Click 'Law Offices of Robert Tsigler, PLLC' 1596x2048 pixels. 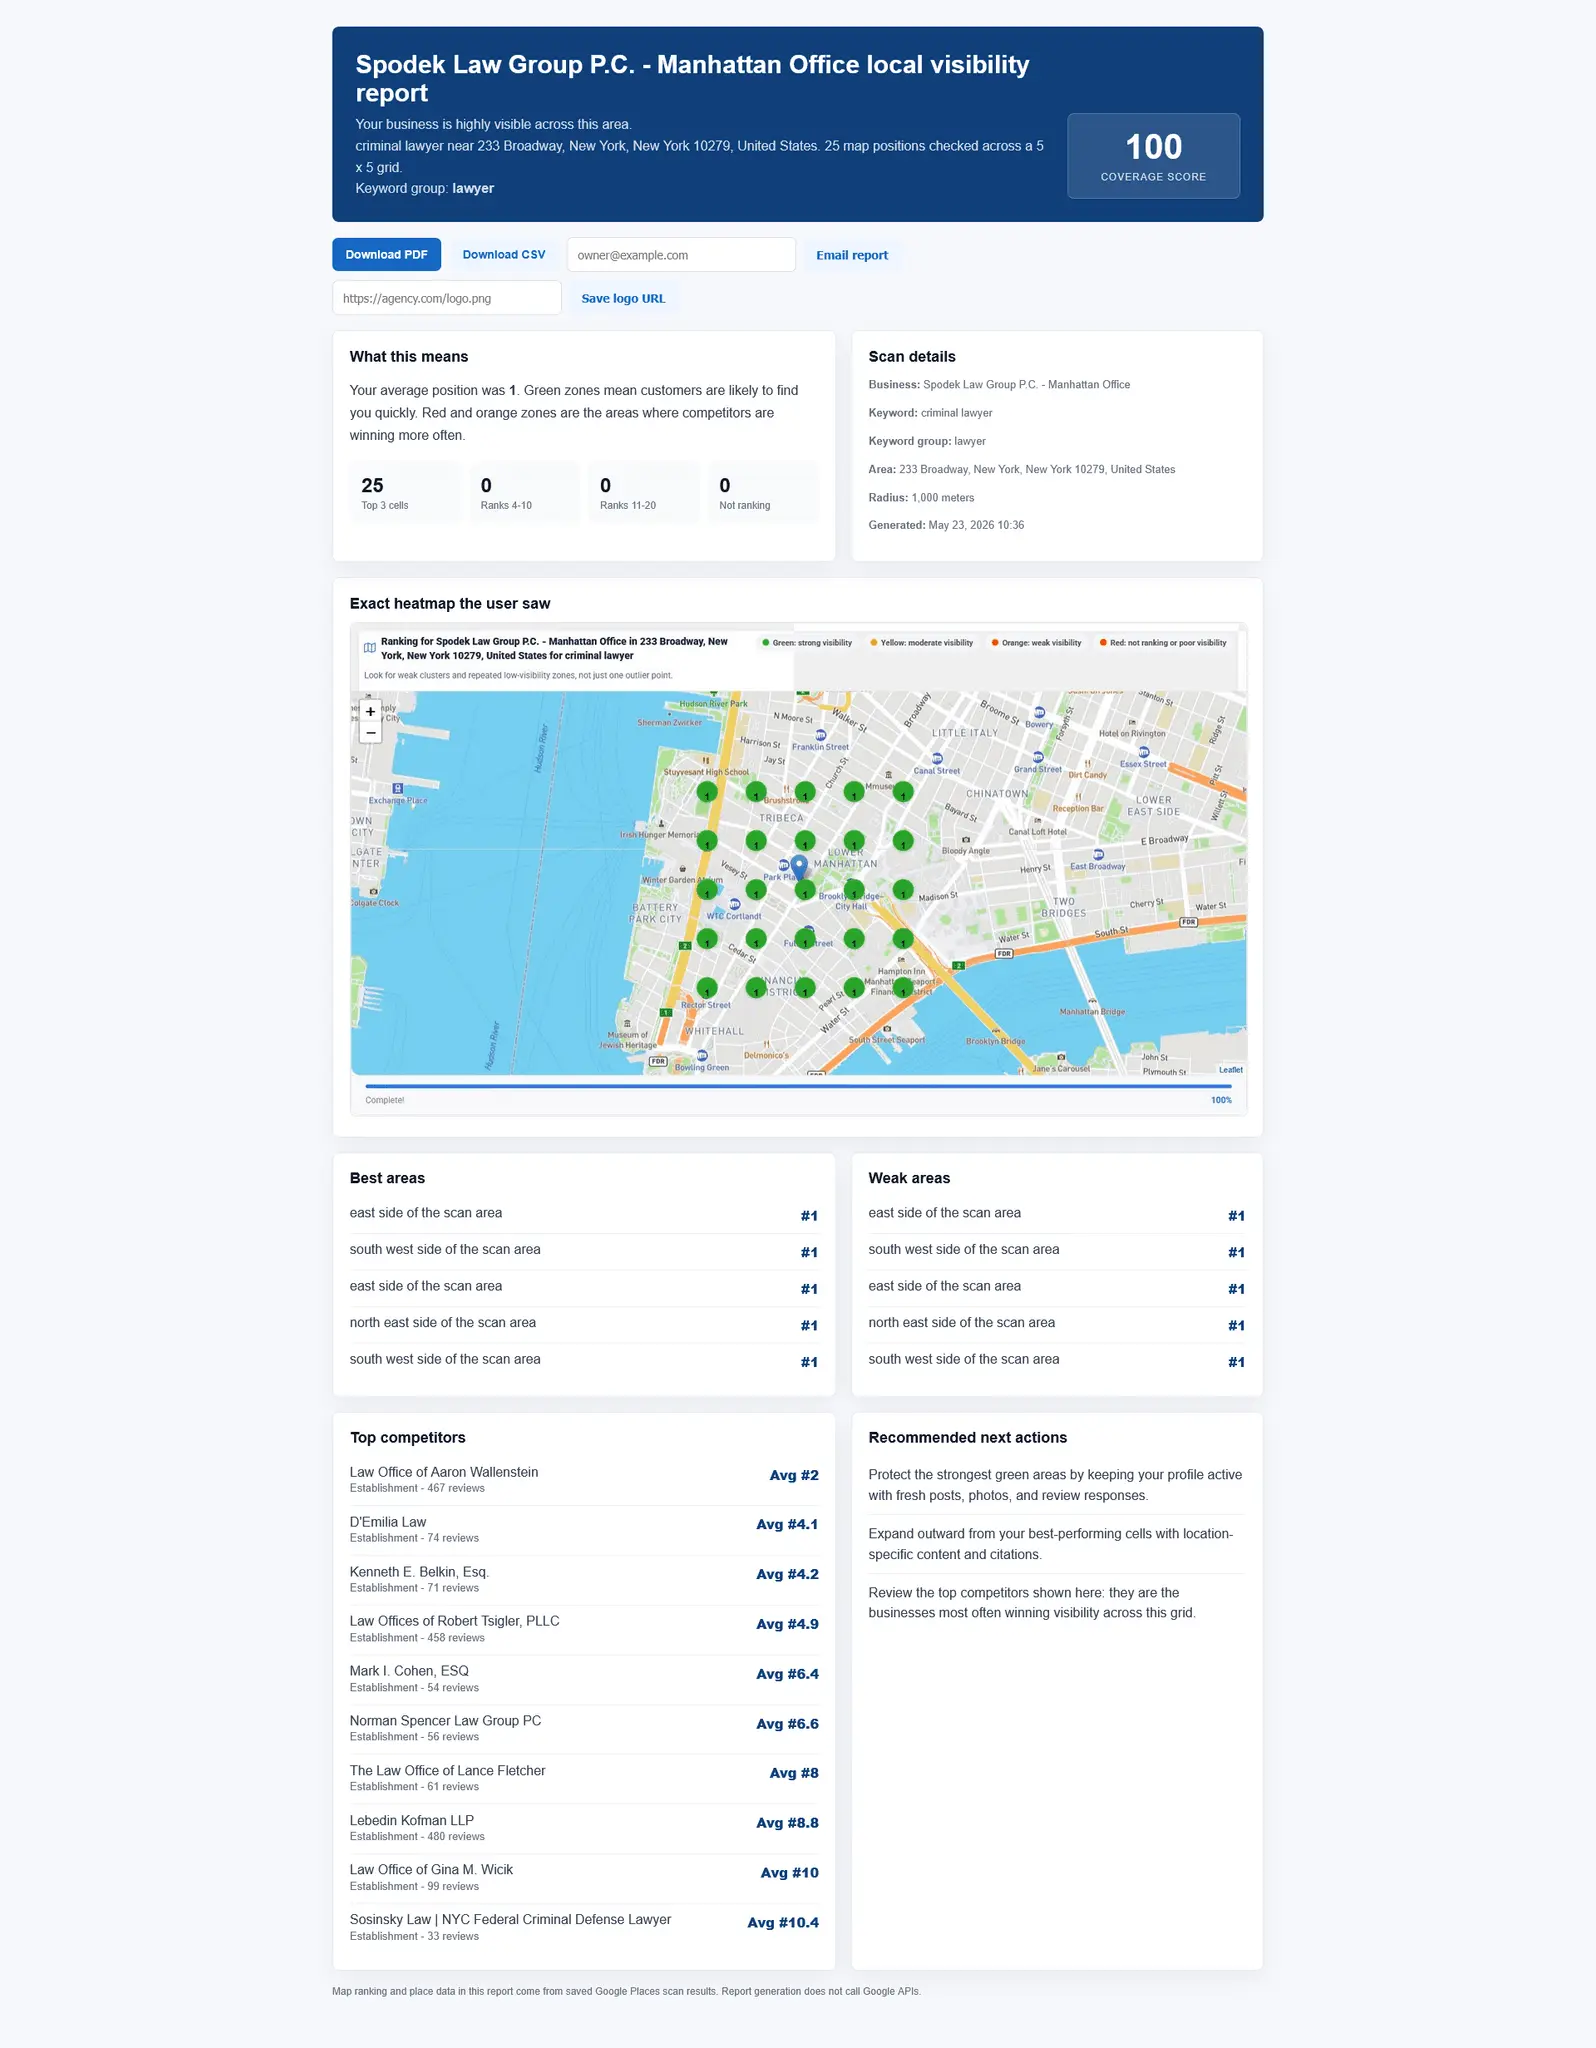(584, 1629)
